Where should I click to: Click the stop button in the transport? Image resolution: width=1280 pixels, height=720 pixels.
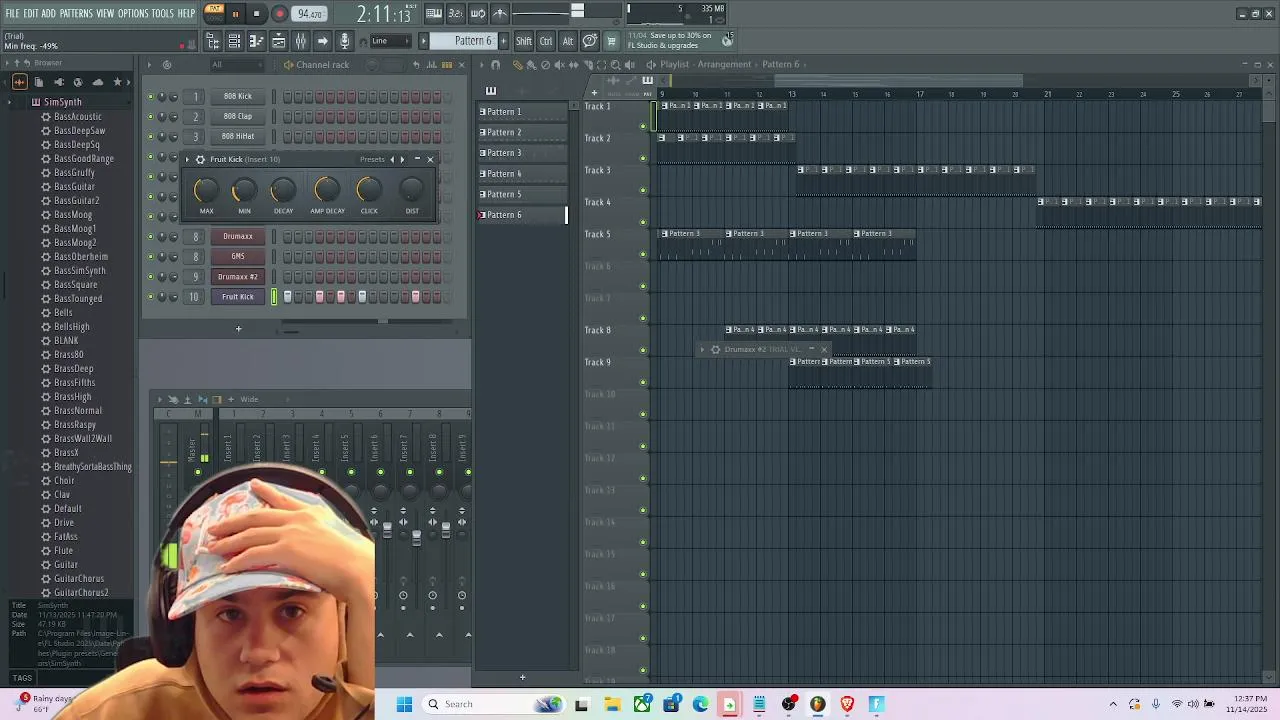click(256, 14)
